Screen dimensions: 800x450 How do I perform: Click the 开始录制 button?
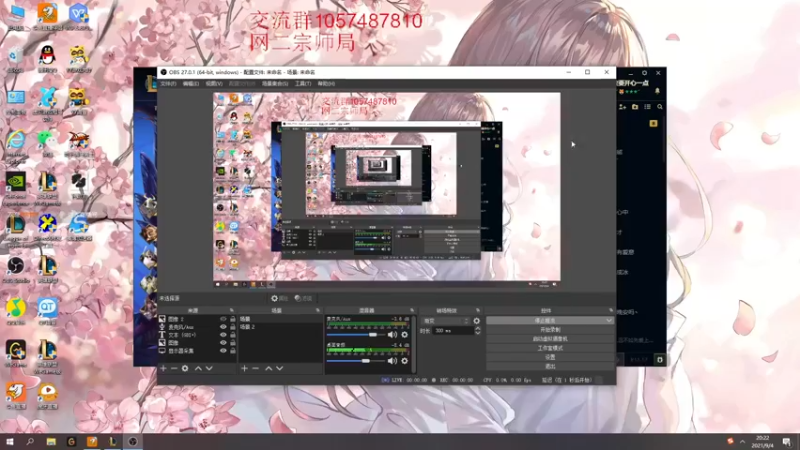click(549, 330)
